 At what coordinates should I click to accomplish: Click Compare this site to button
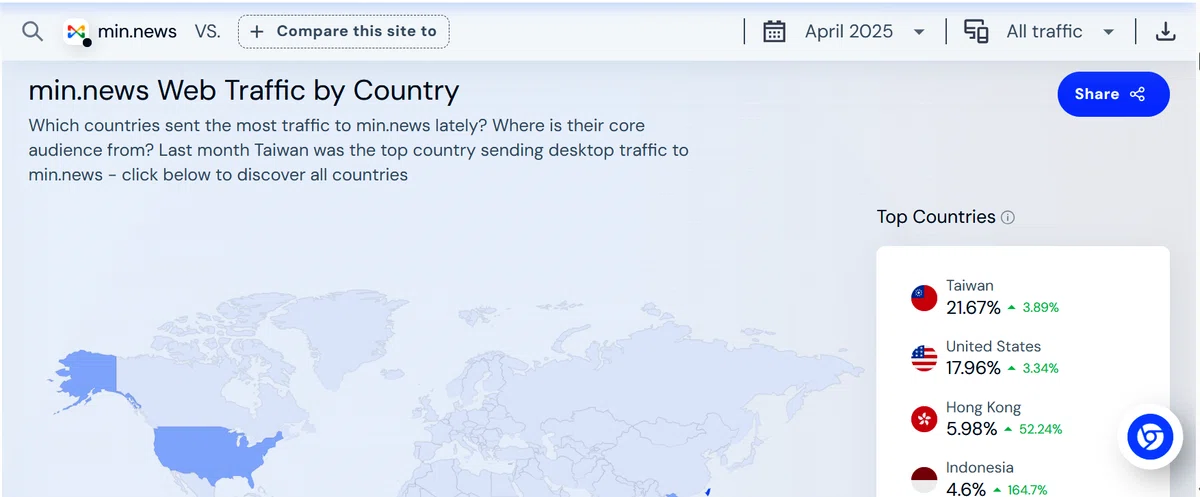click(344, 31)
